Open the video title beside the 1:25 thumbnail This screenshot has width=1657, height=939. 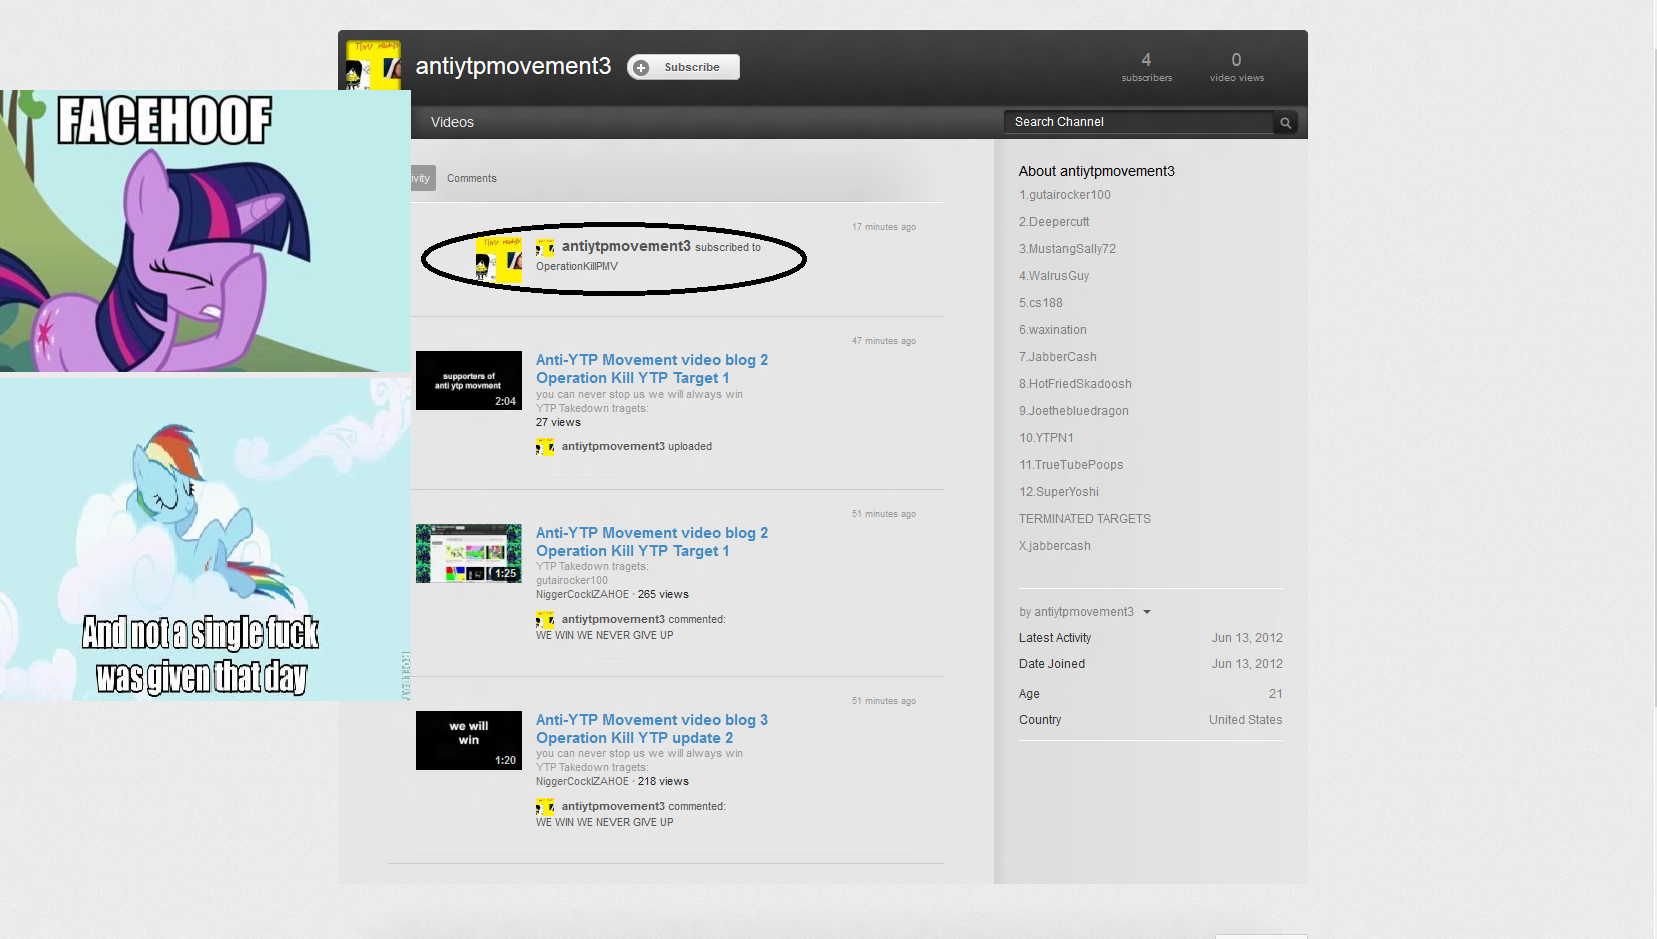click(652, 542)
